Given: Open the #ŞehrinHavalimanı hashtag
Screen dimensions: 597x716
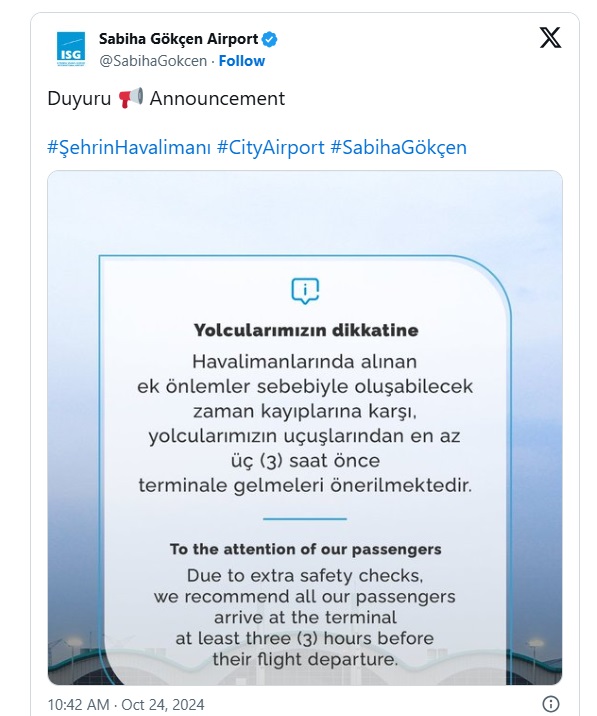Looking at the screenshot, I should point(129,147).
